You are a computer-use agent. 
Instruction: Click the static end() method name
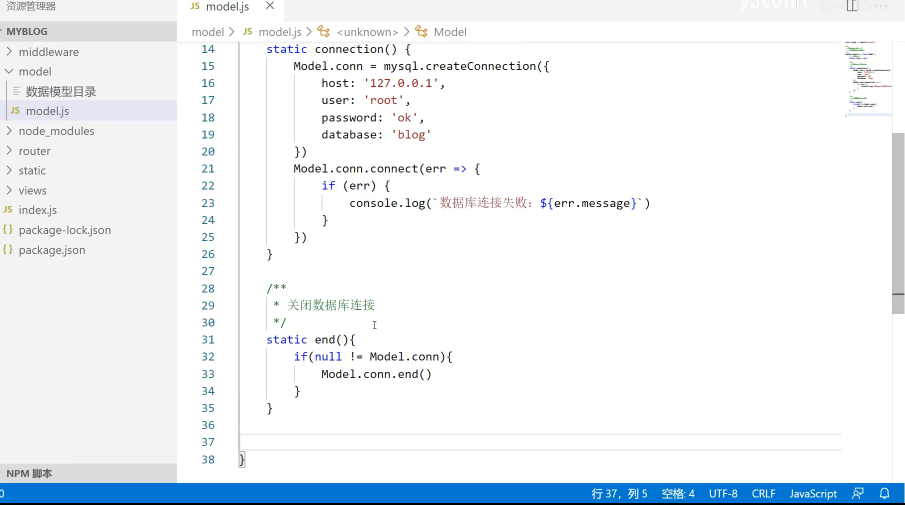(324, 340)
